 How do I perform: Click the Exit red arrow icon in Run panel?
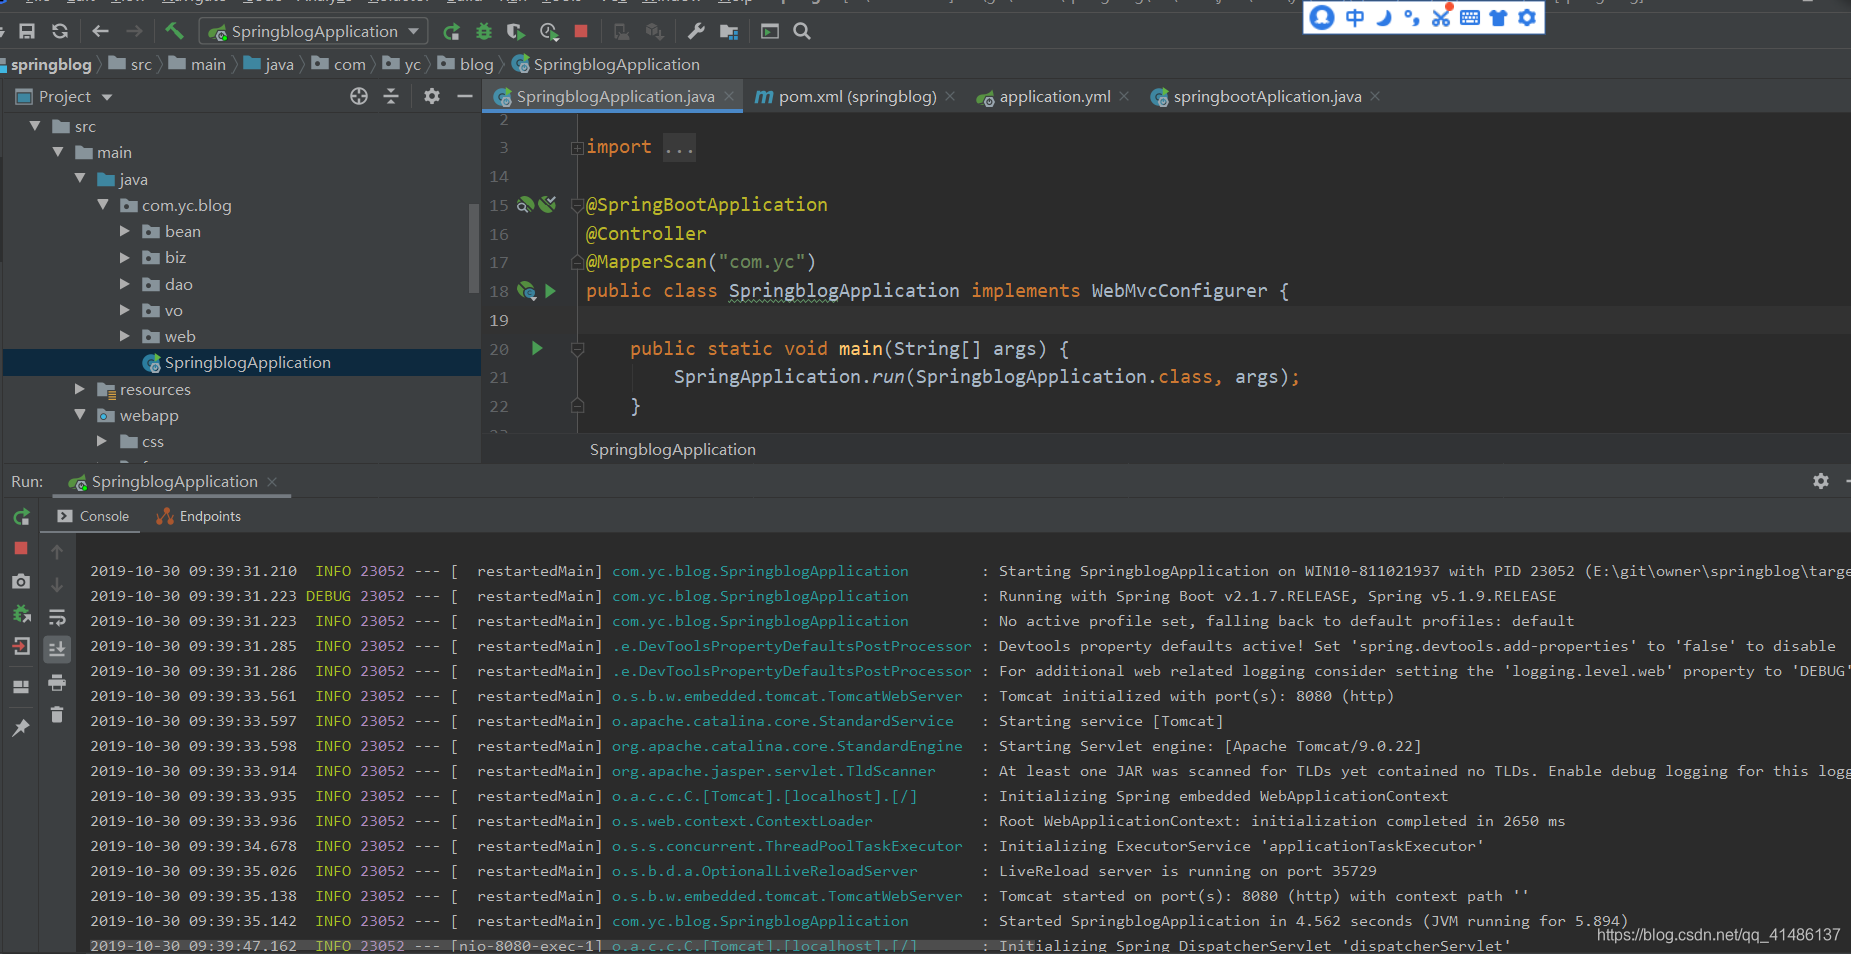pos(21,646)
